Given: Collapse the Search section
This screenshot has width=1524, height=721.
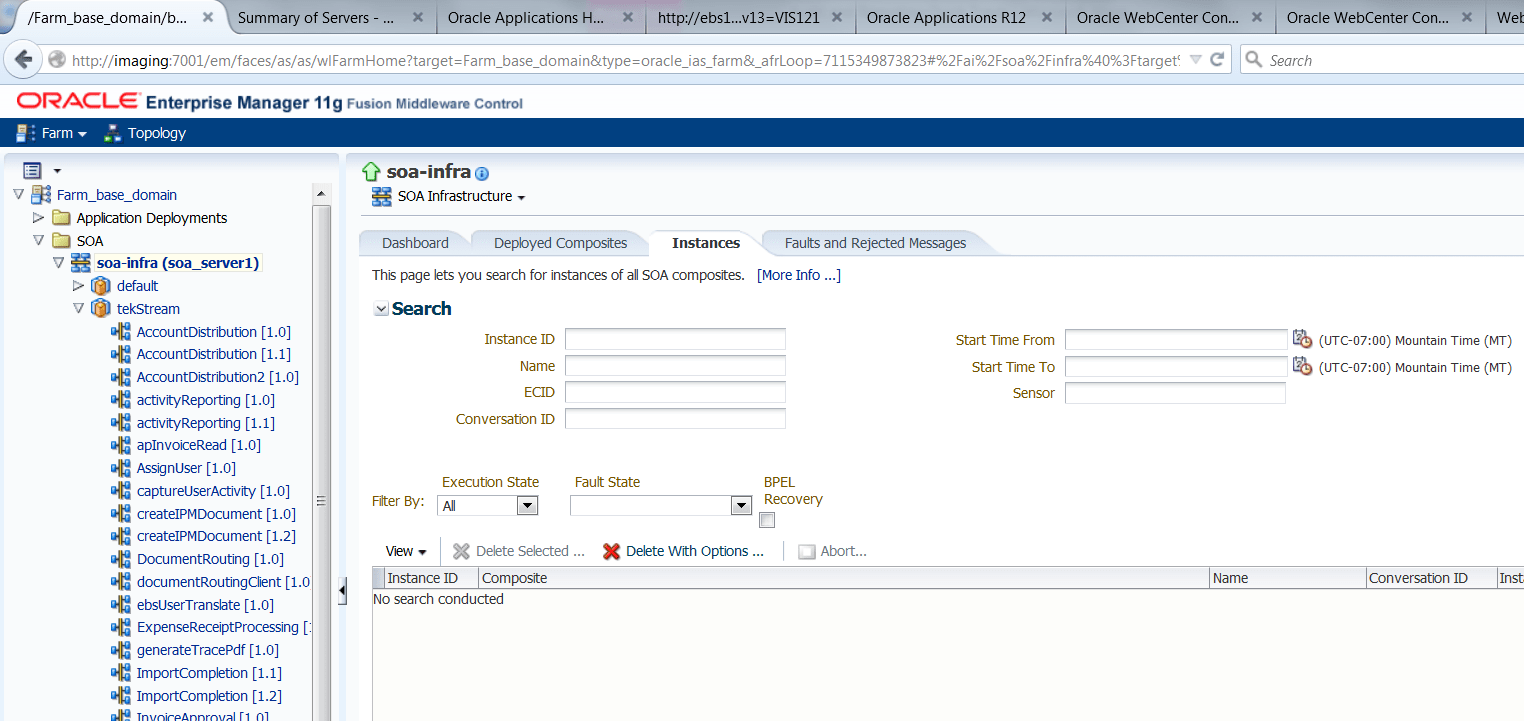Looking at the screenshot, I should 381,309.
